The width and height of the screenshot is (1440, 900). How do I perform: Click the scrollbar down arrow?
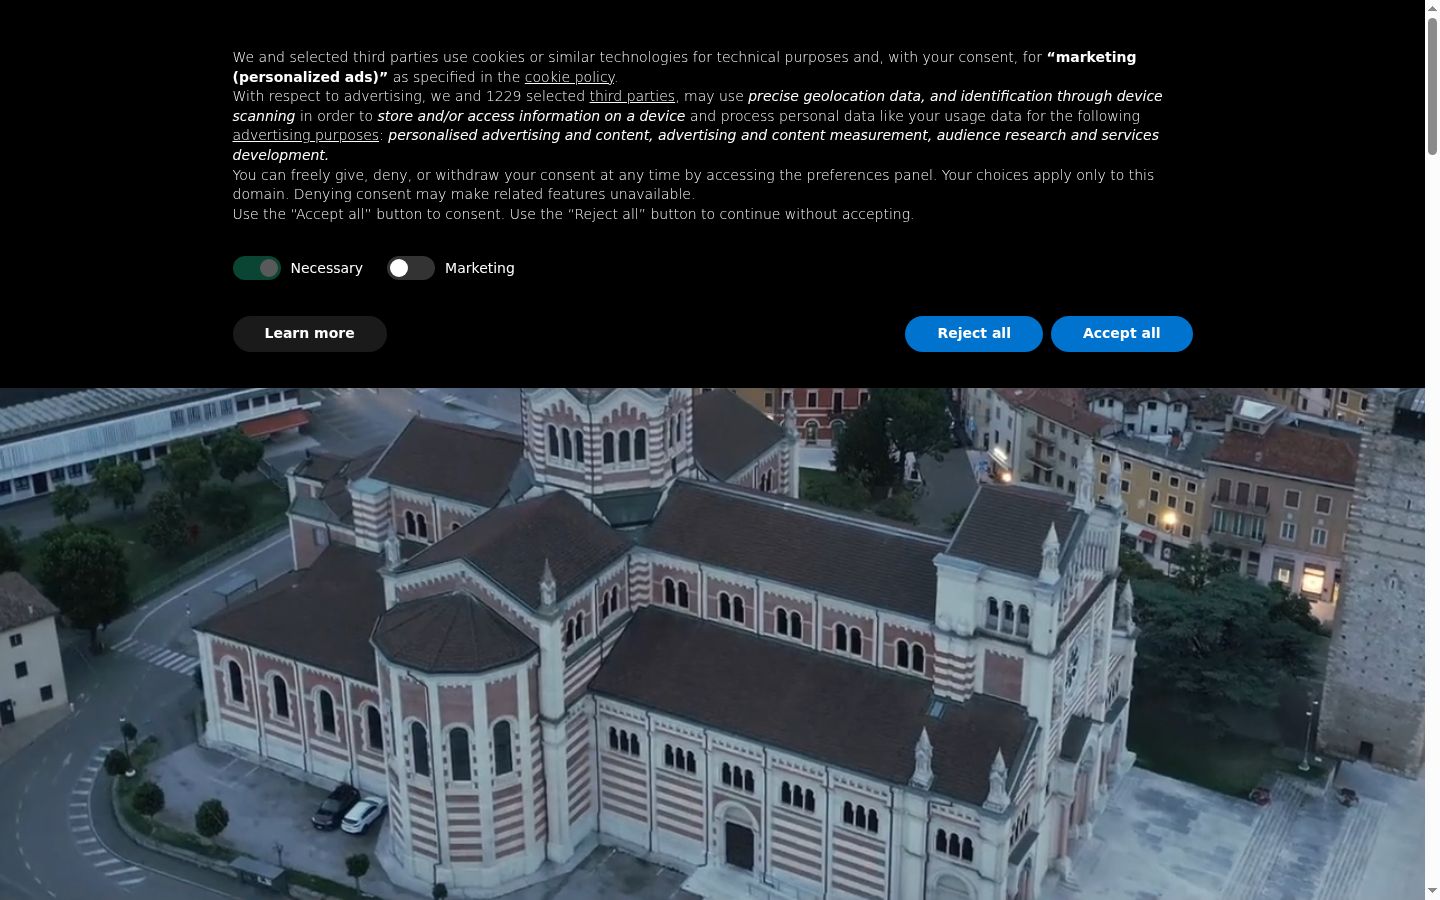pyautogui.click(x=1432, y=892)
